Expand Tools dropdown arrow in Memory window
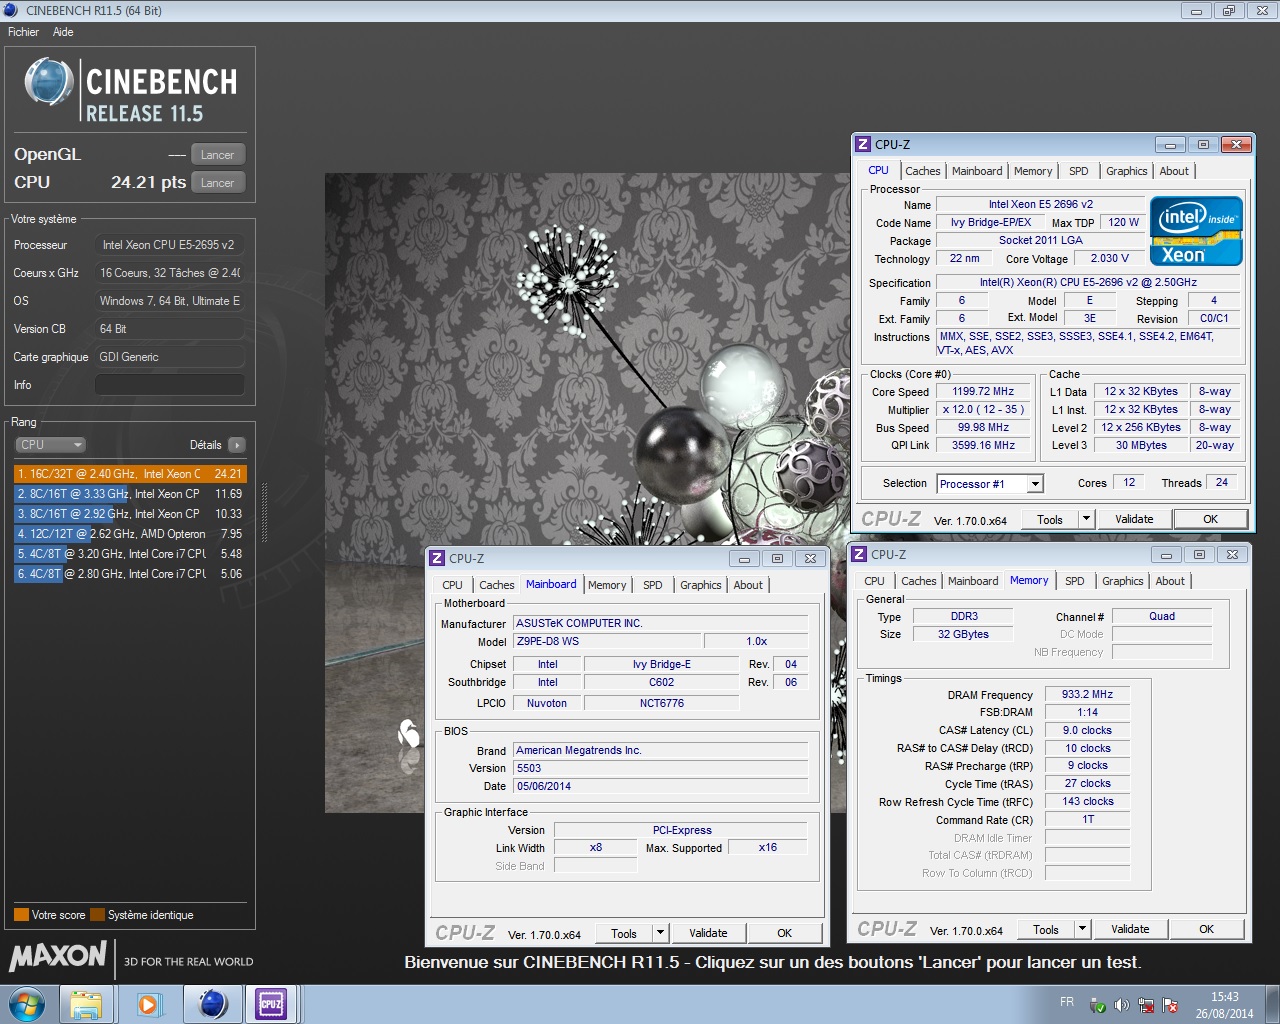1280x1024 pixels. coord(1082,929)
